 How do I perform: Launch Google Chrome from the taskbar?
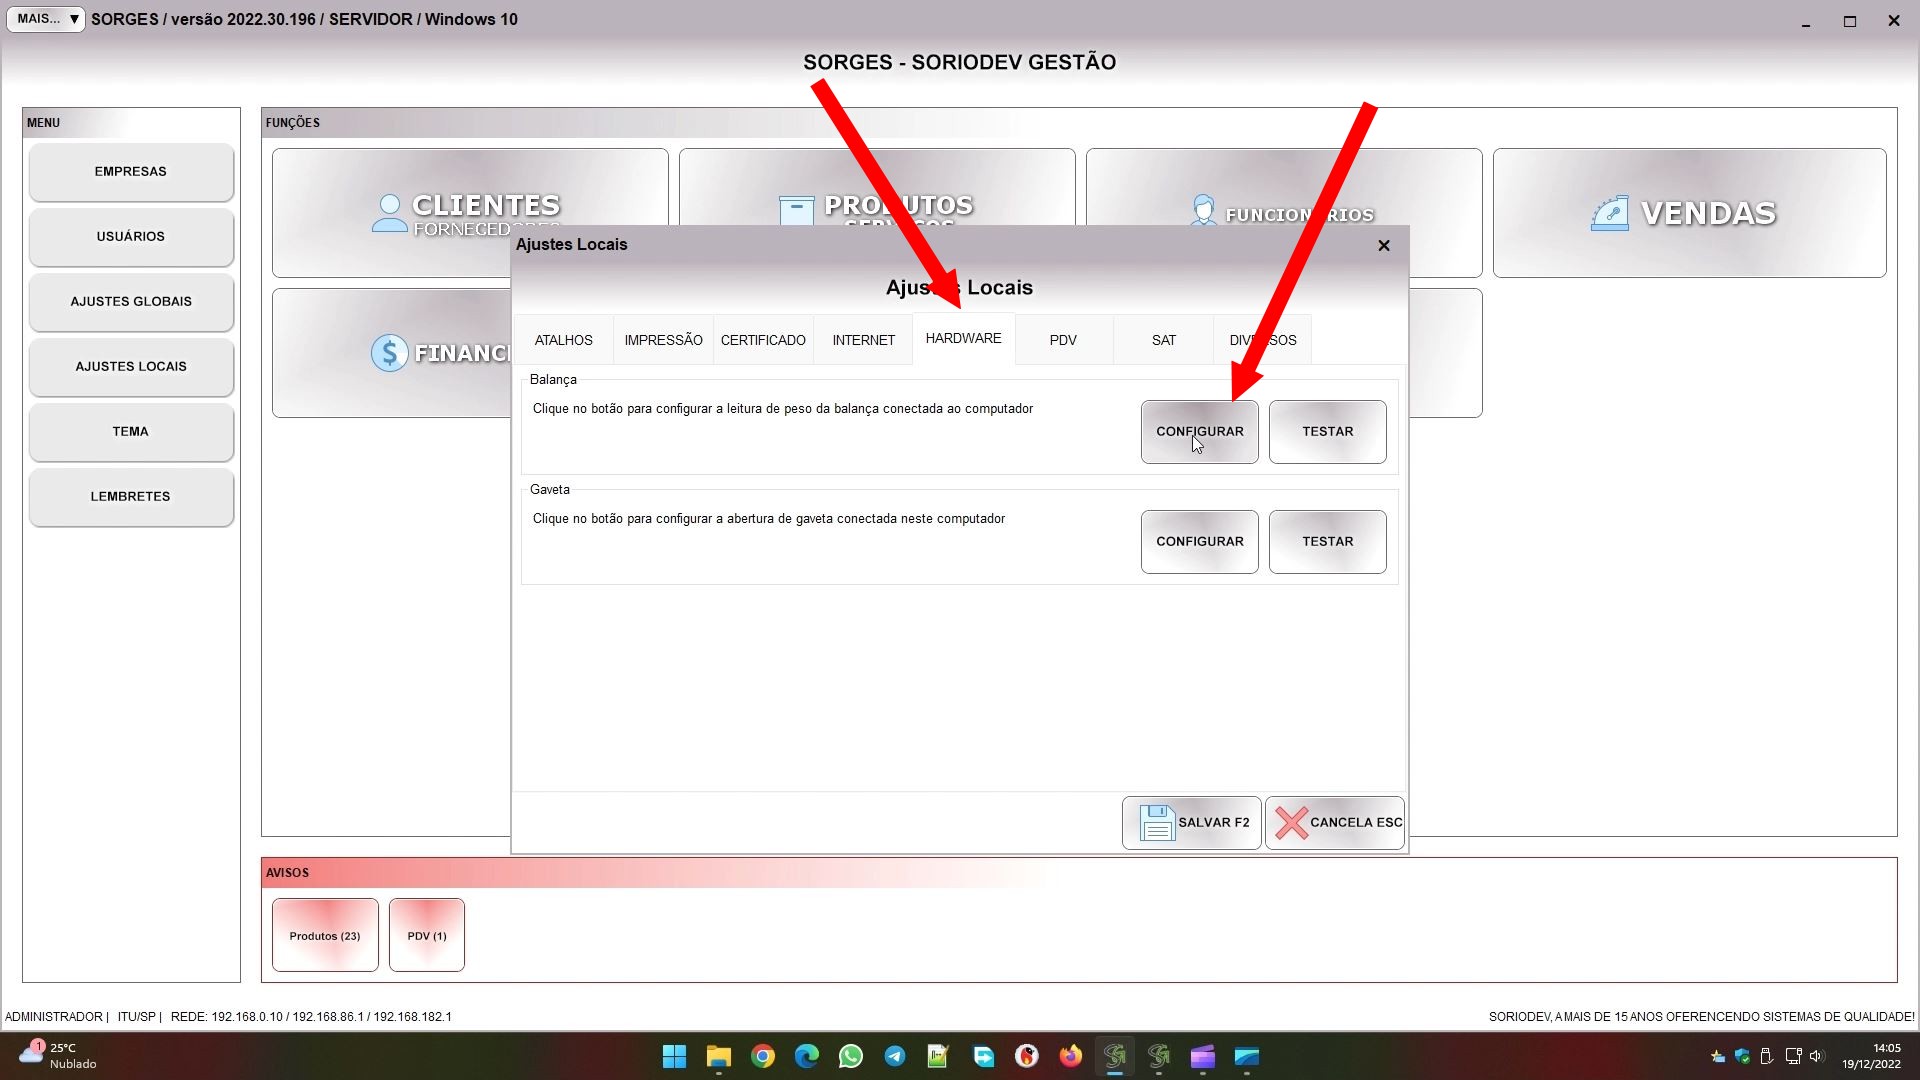coord(763,1057)
